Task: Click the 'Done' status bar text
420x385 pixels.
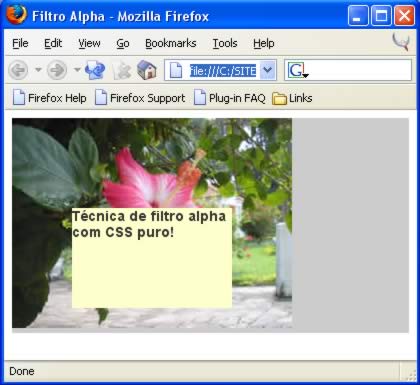Action: pyautogui.click(x=22, y=371)
